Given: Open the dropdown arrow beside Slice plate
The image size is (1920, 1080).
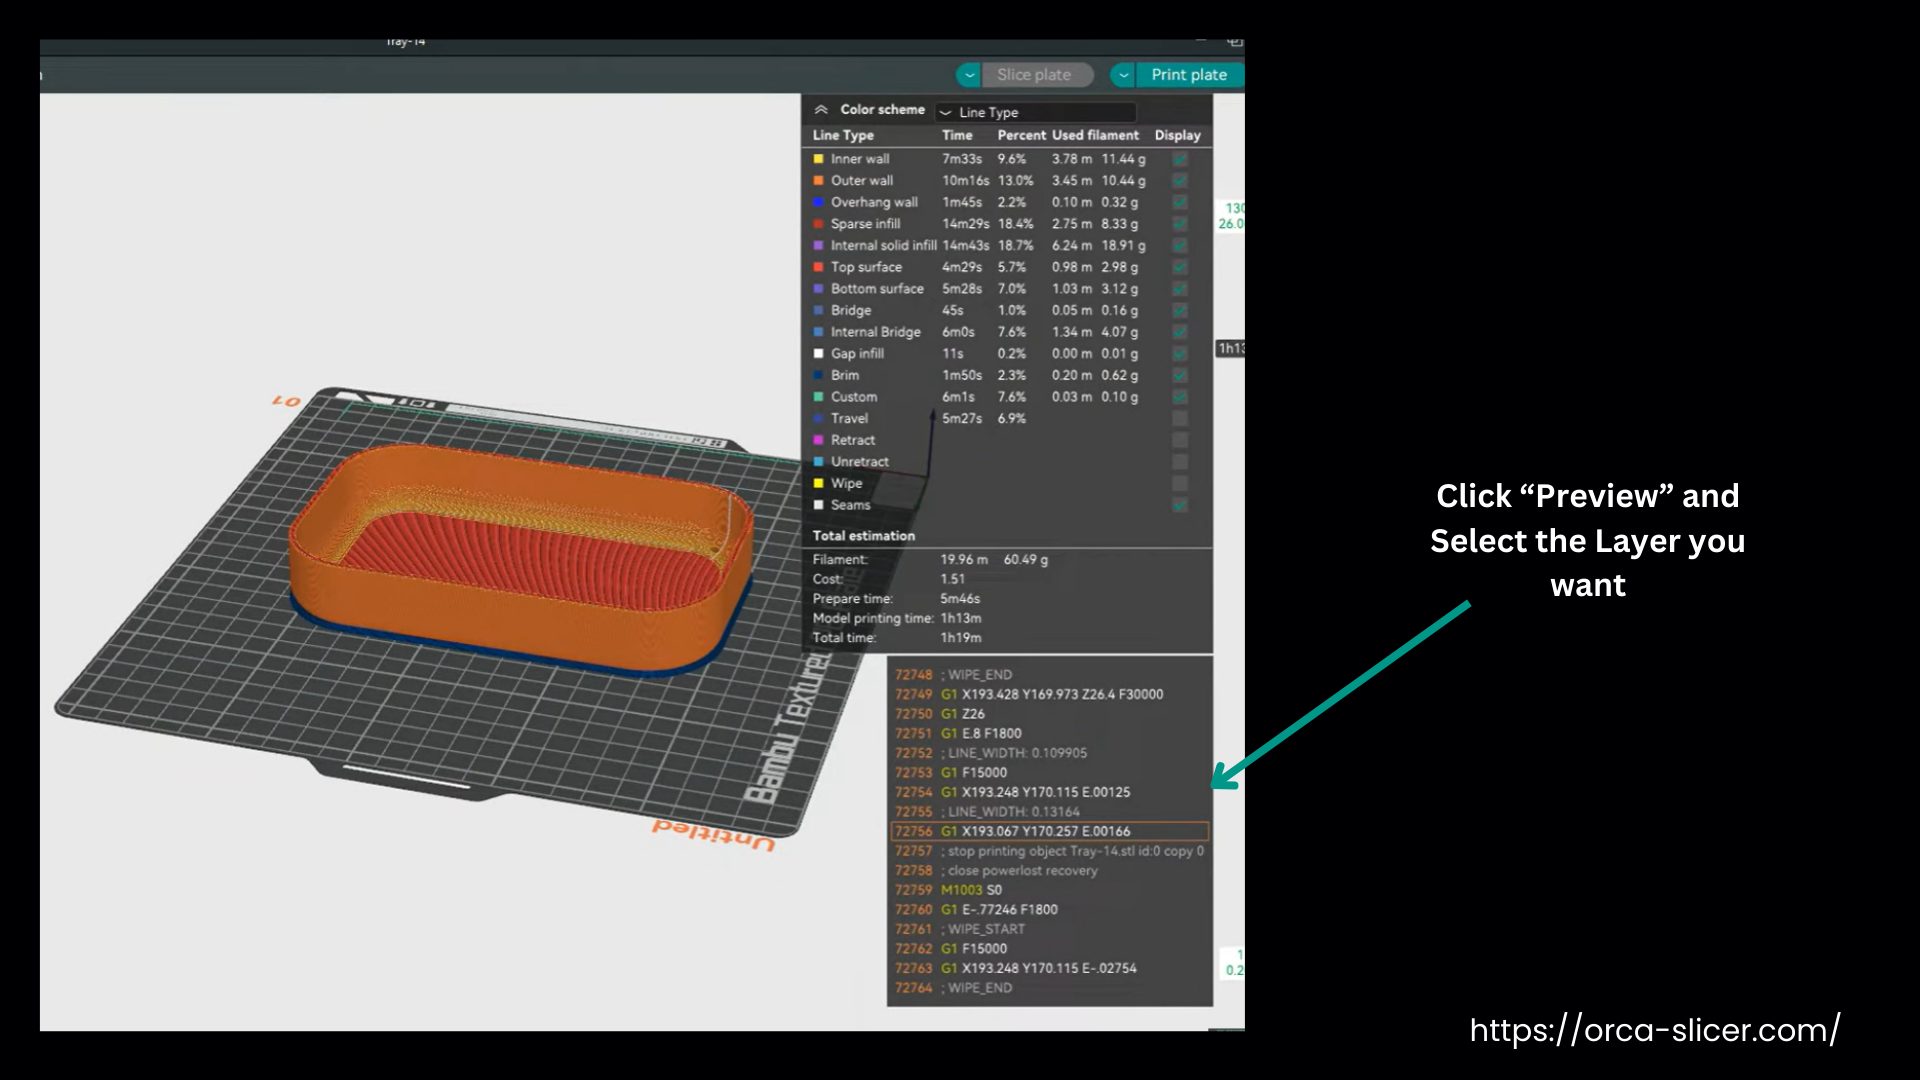Looking at the screenshot, I should [x=969, y=75].
